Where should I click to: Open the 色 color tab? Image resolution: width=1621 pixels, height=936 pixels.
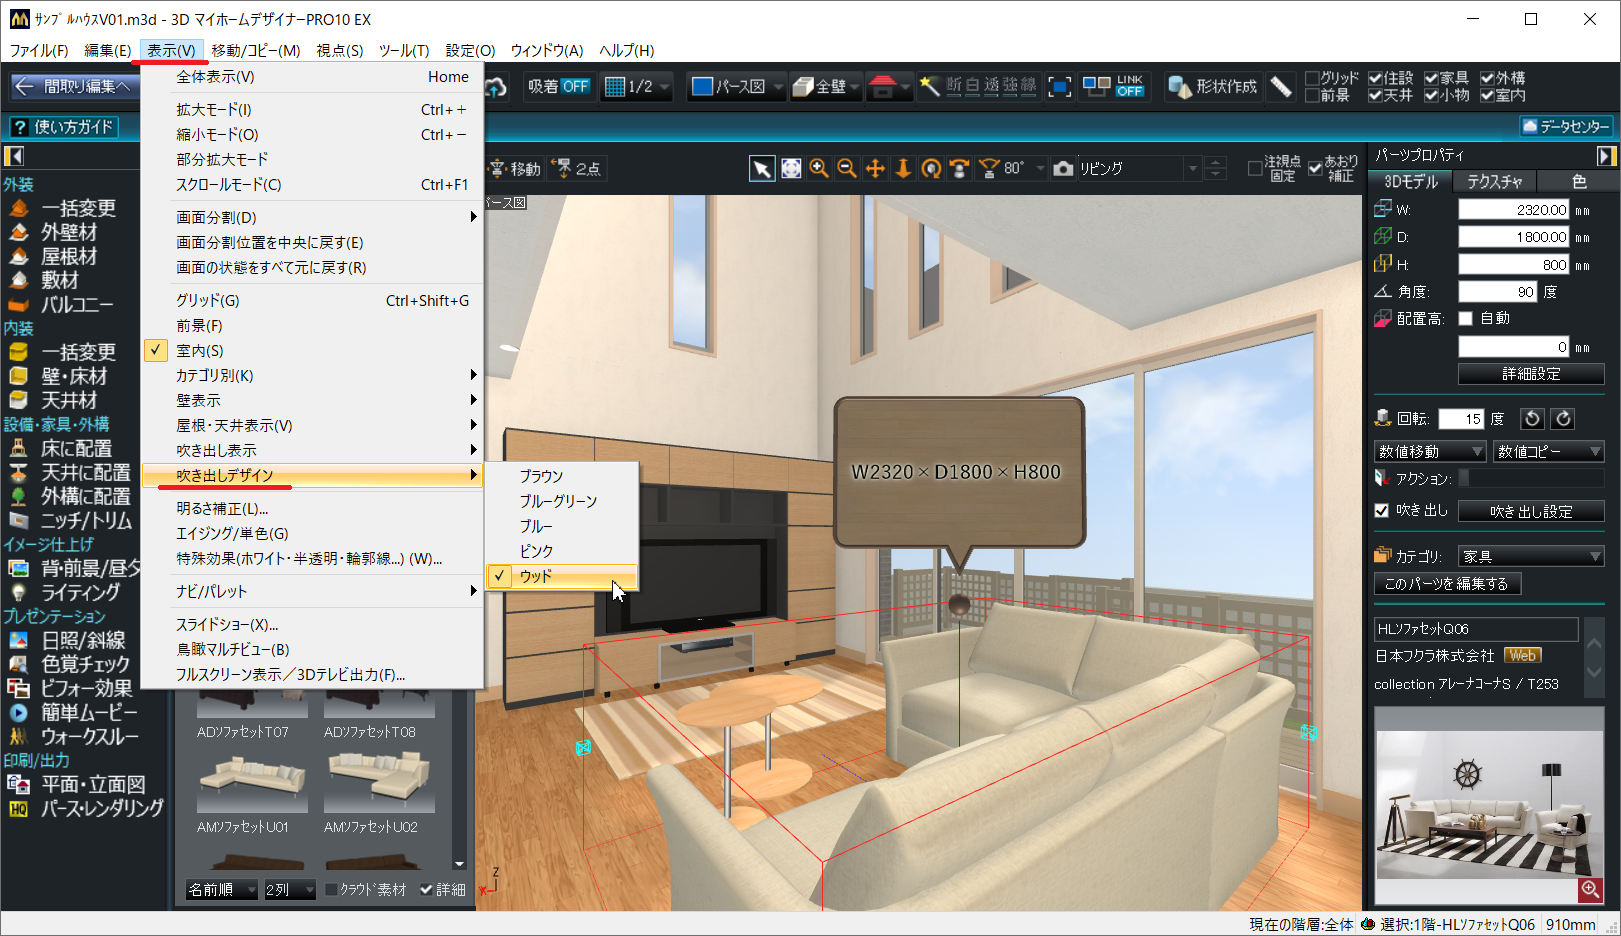[1579, 182]
